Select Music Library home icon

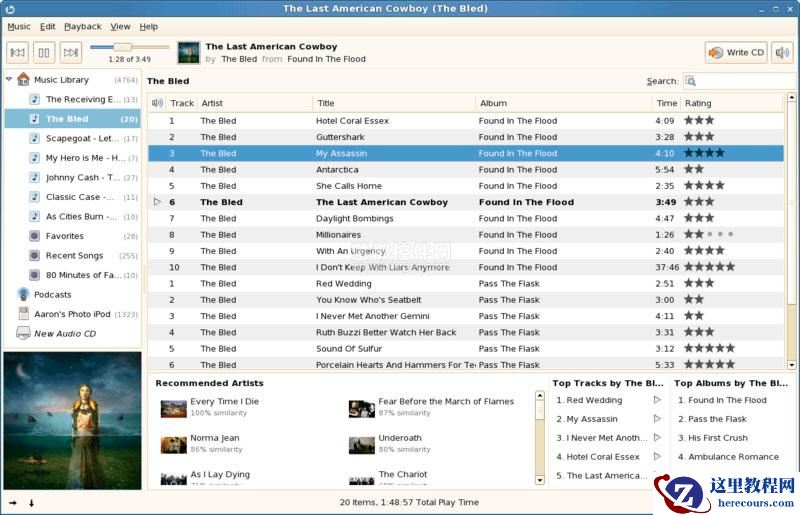23,79
